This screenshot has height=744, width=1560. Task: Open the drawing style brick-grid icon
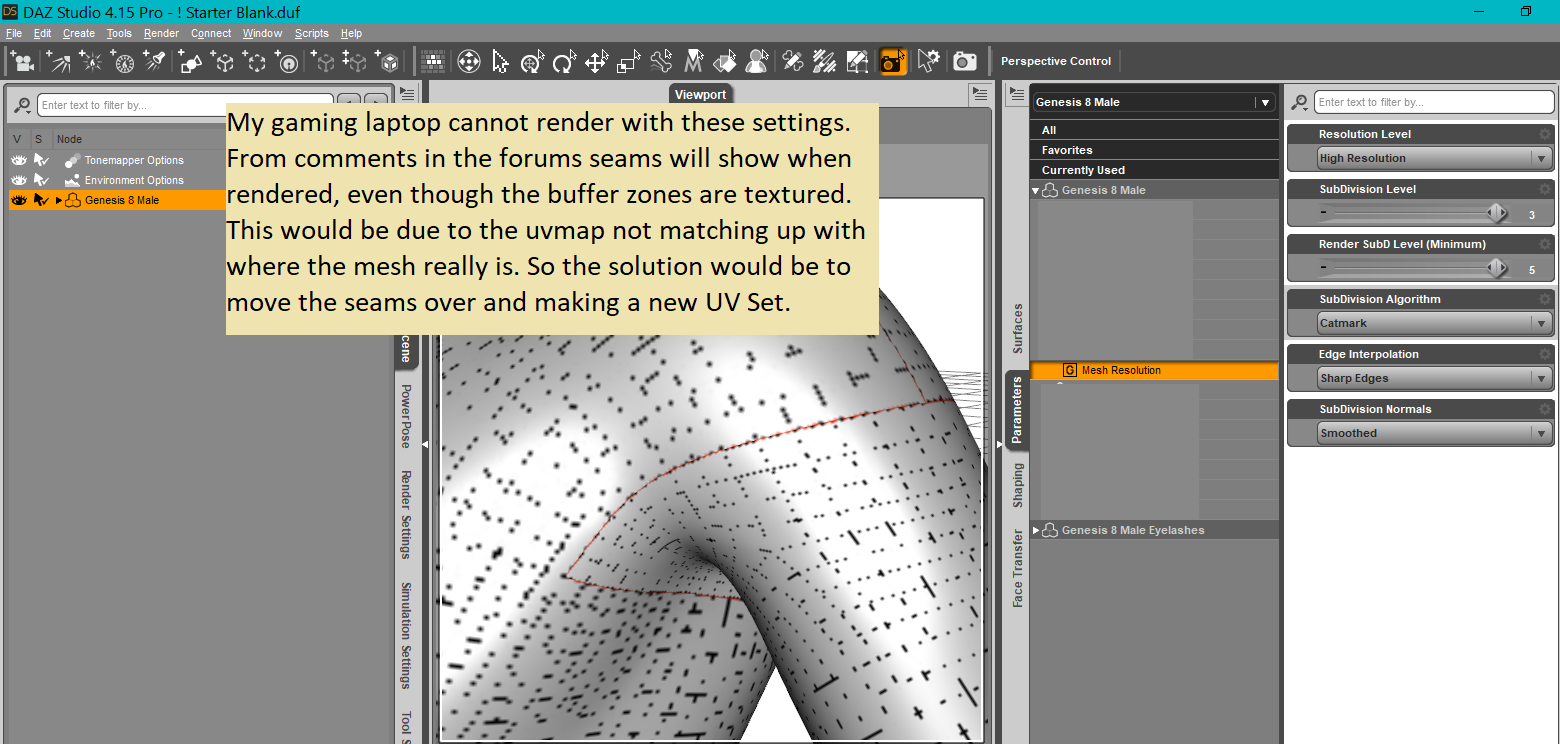[x=434, y=62]
